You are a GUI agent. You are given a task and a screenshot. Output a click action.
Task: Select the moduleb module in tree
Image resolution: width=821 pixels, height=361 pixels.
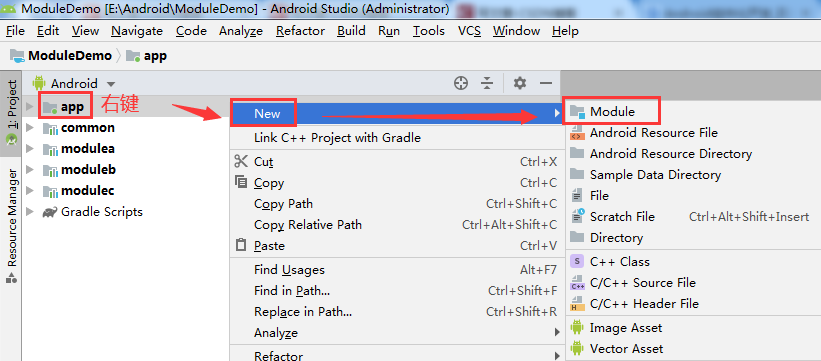click(x=88, y=170)
